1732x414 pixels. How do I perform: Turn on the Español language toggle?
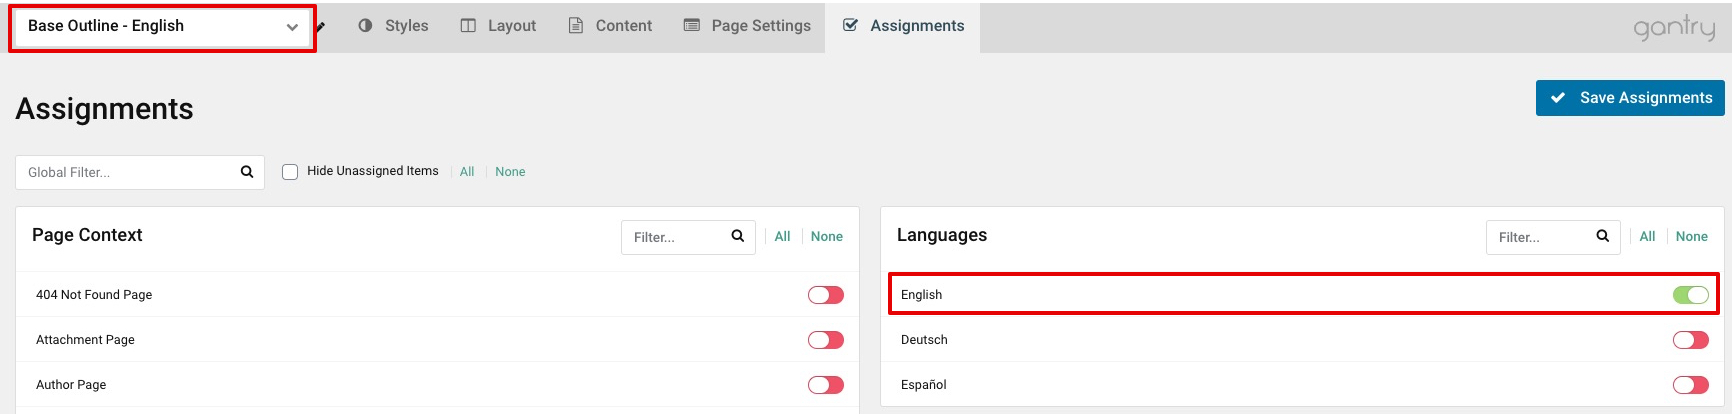1690,385
